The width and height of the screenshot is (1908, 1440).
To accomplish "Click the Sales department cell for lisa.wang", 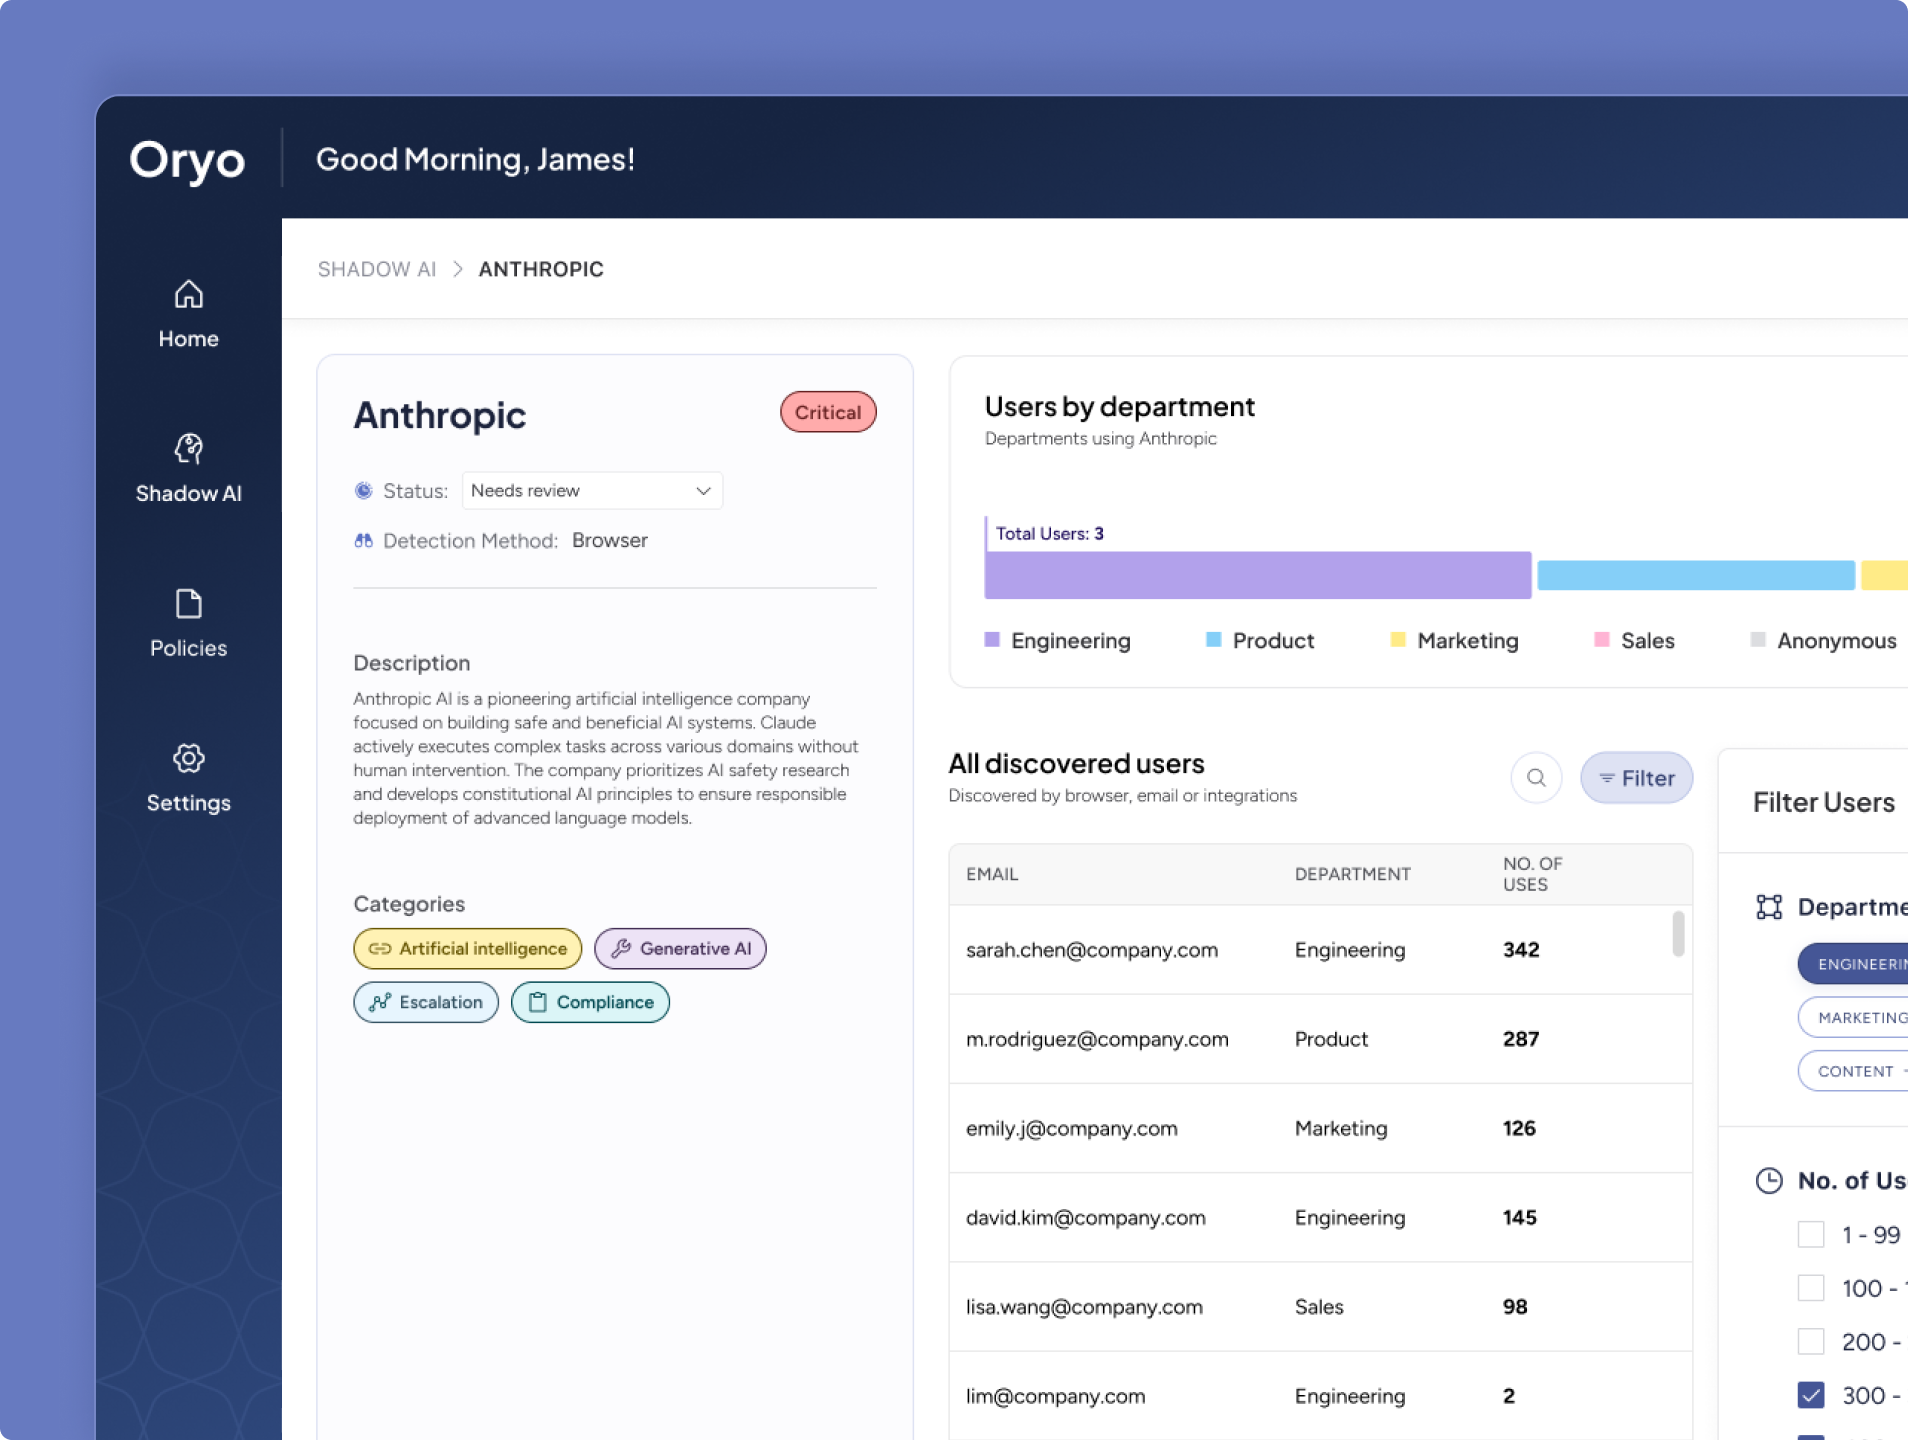I will coord(1319,1307).
